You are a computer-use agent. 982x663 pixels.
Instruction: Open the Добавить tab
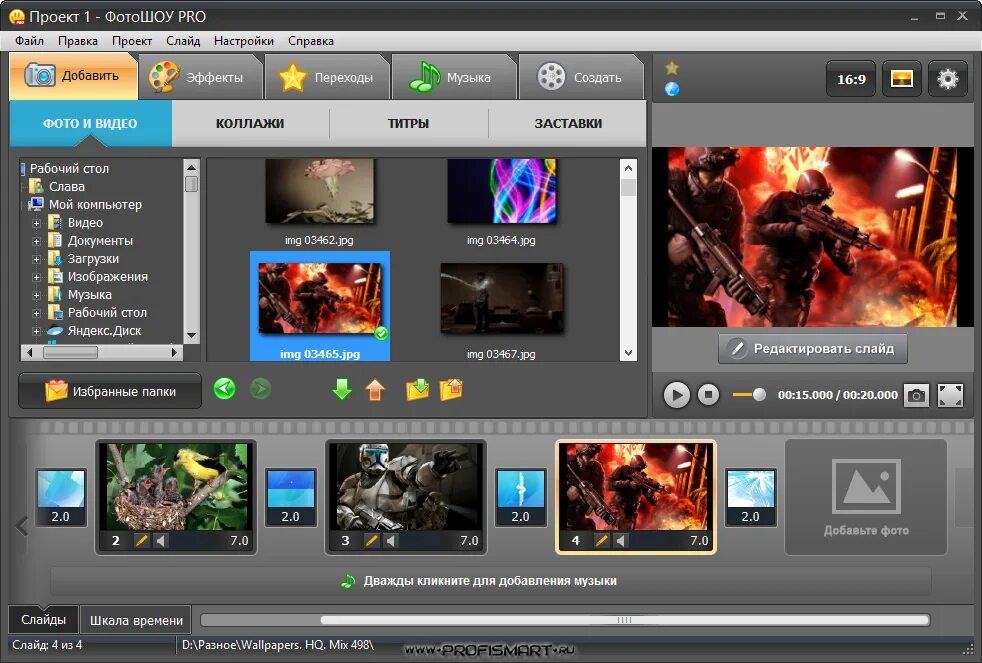pos(73,76)
